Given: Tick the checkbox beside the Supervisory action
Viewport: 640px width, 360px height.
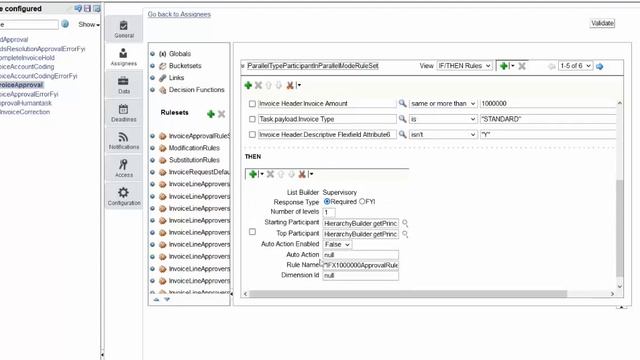Looking at the screenshot, I should coord(252,232).
